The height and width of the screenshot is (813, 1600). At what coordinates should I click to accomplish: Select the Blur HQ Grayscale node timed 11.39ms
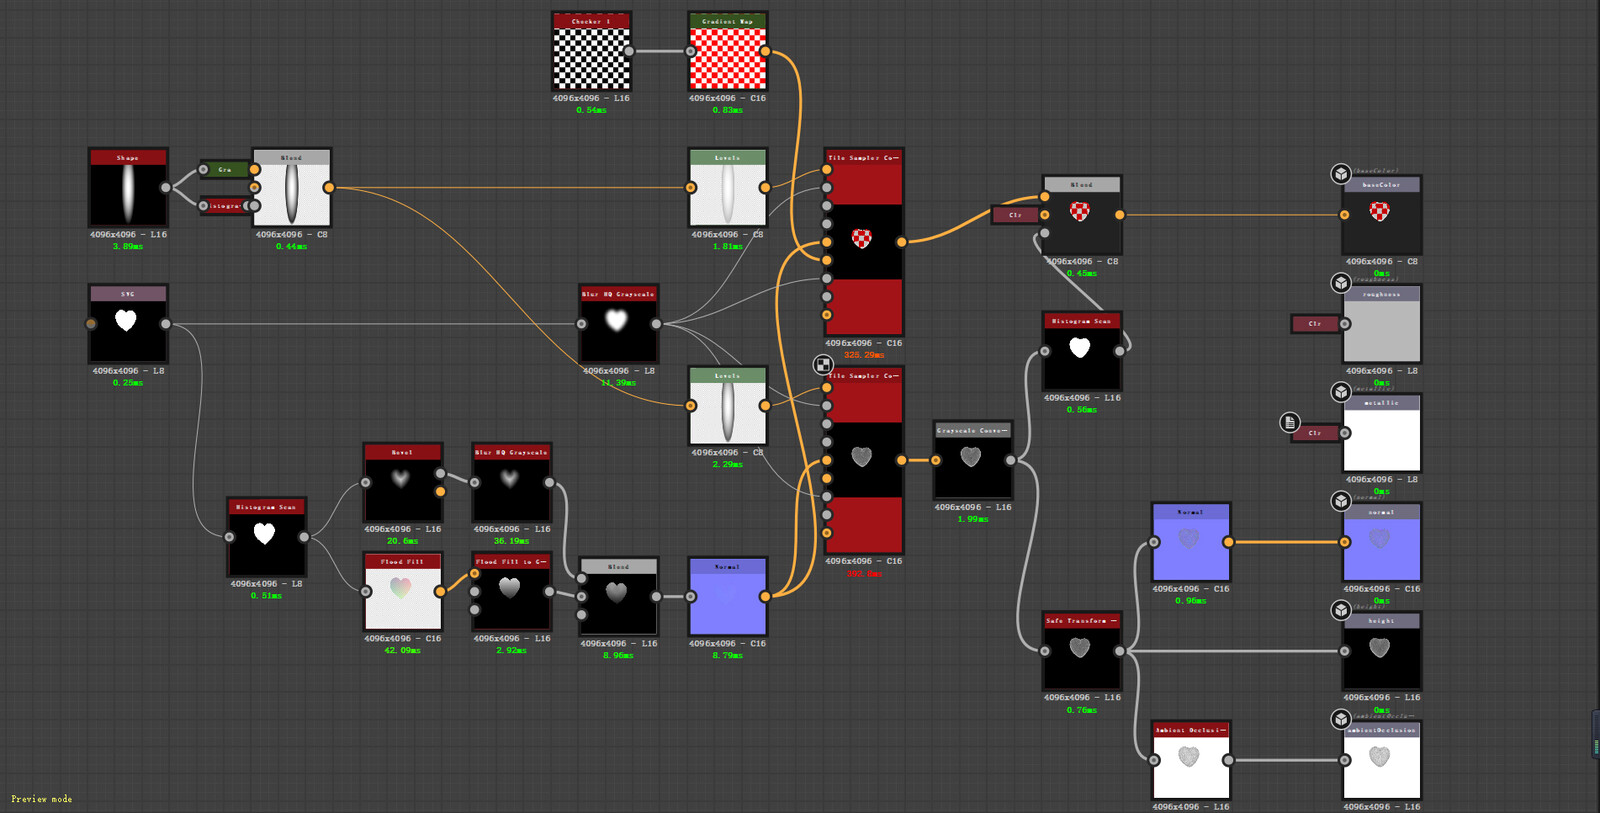618,324
